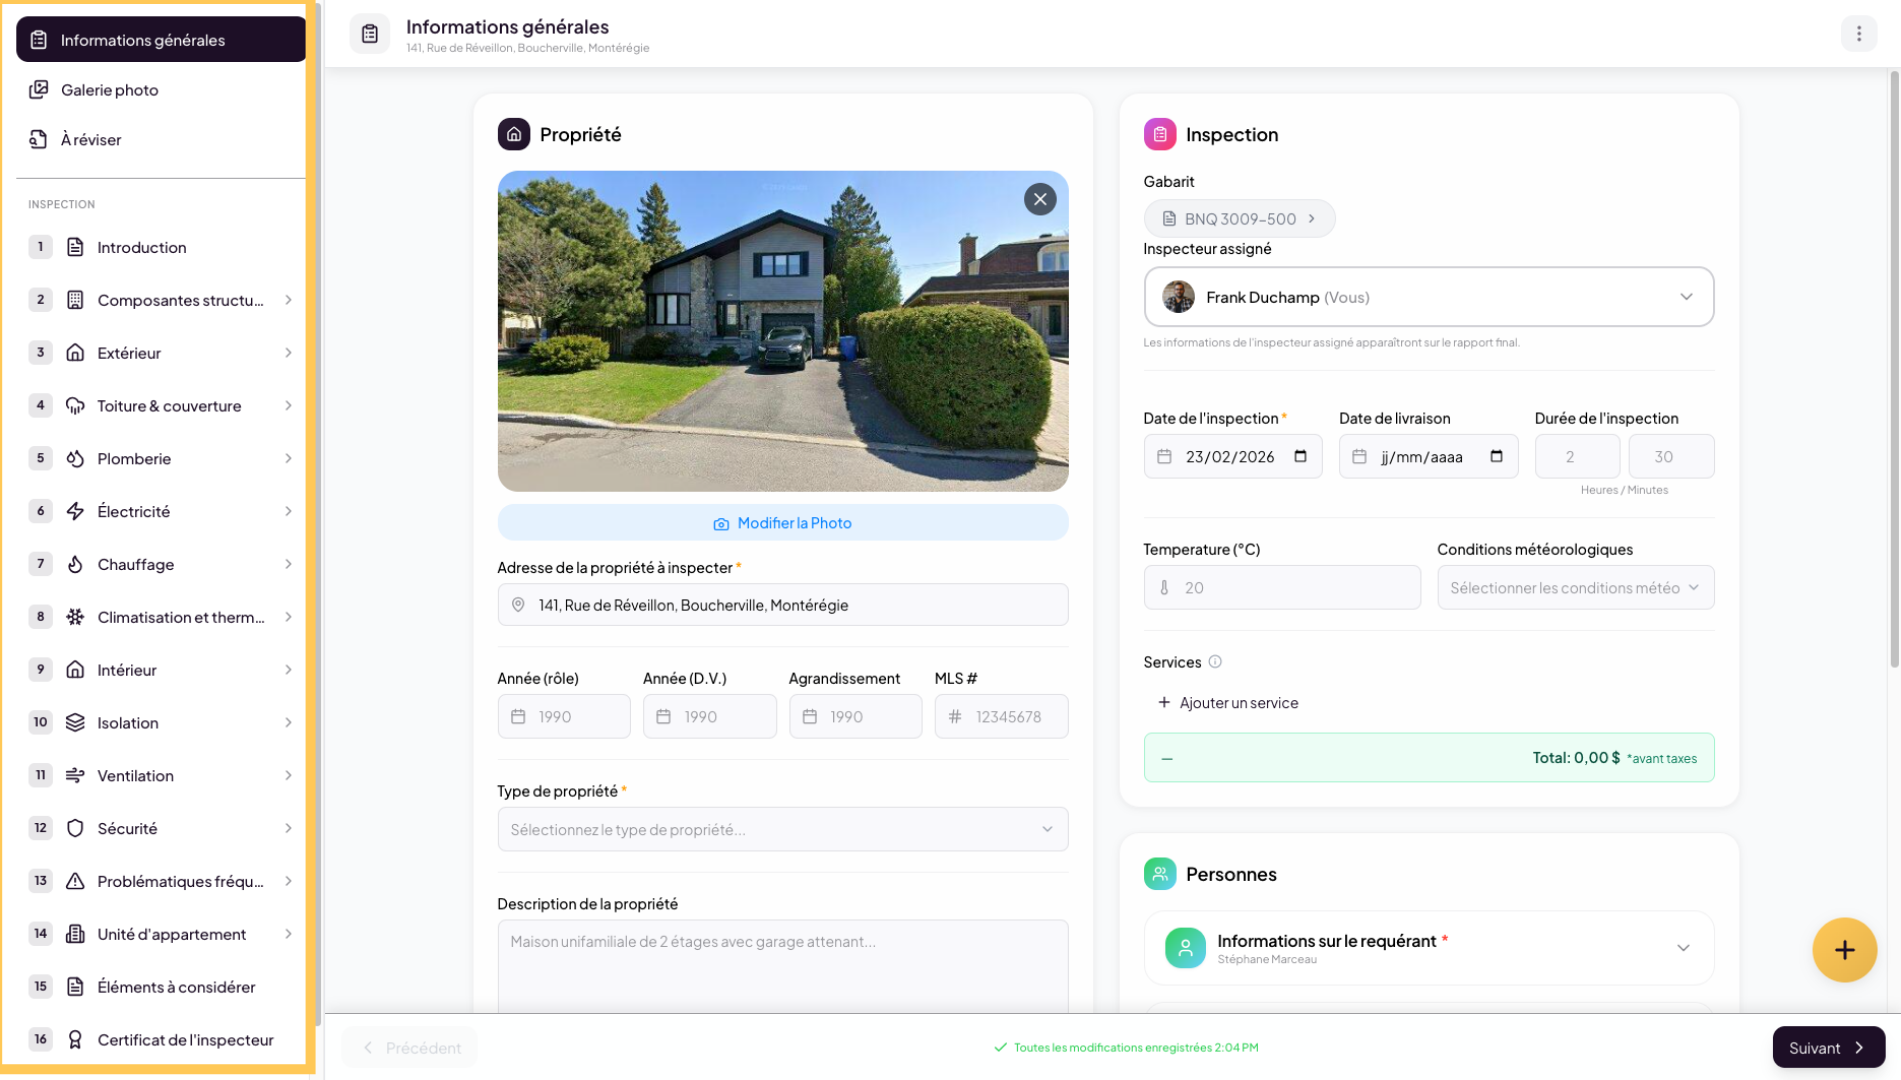Open the Type de propriété dropdown
The image size is (1901, 1080).
click(x=782, y=829)
